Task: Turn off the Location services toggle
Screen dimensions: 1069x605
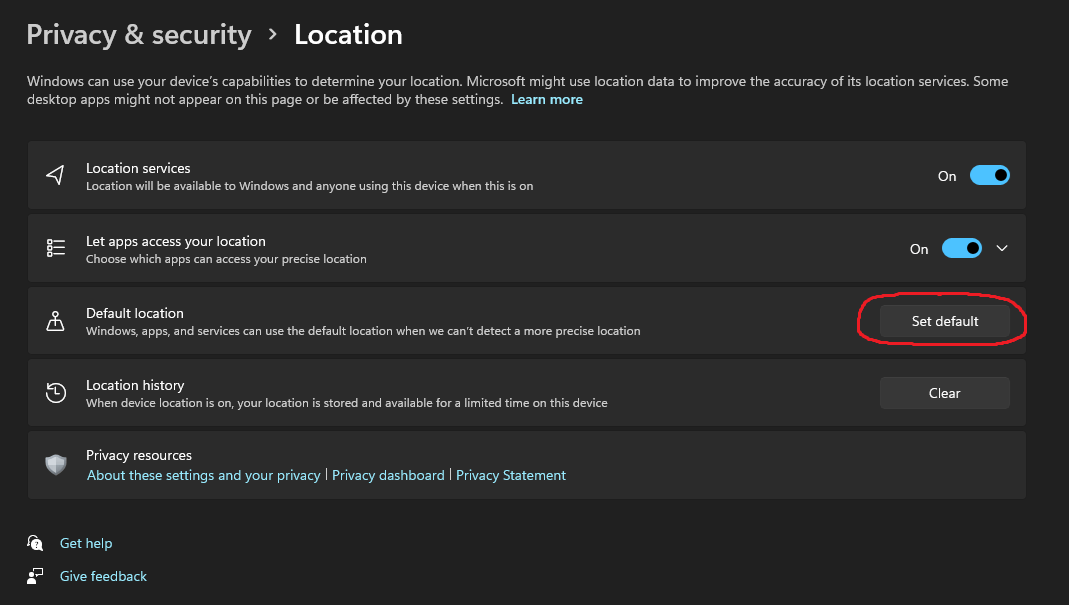Action: click(989, 175)
